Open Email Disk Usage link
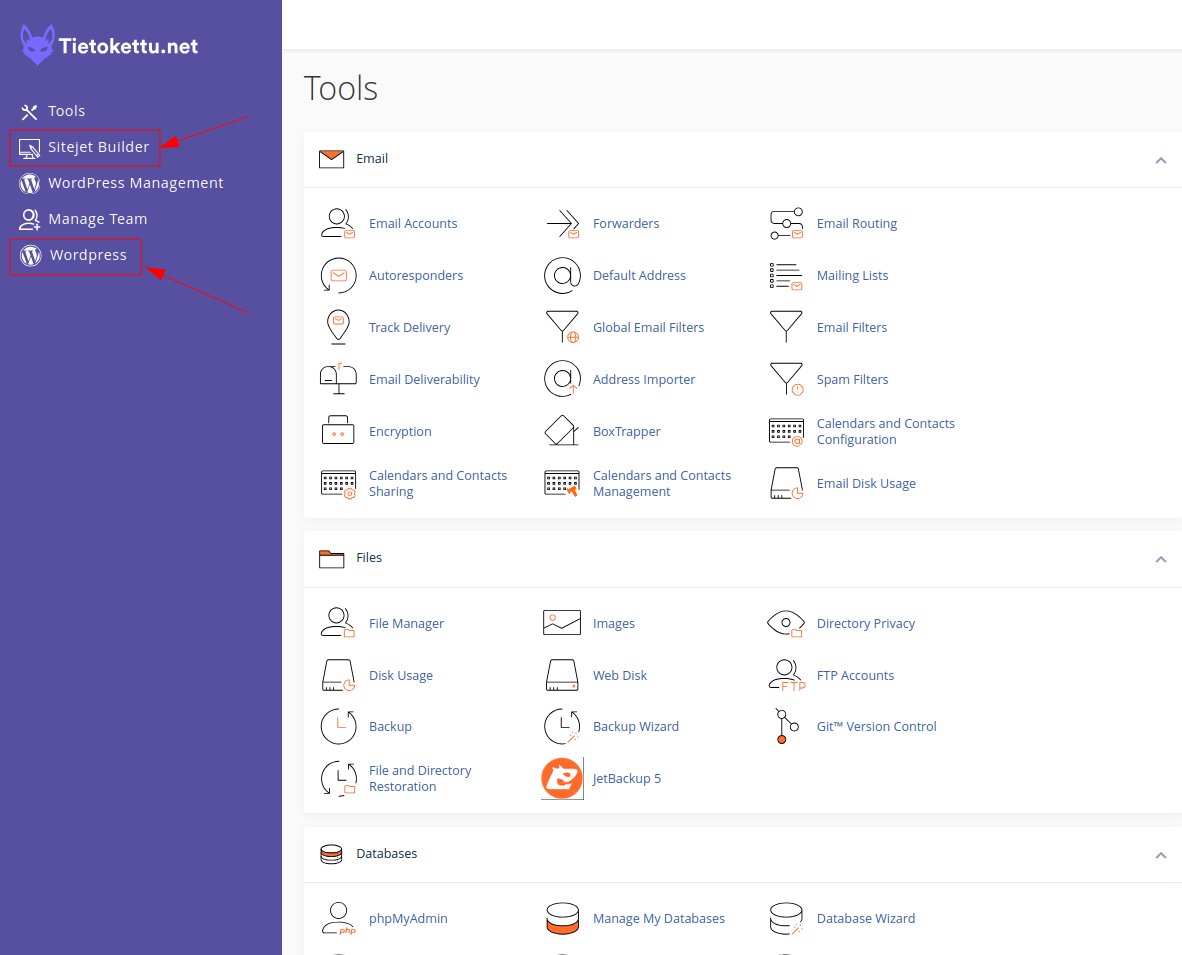1182x955 pixels. (x=866, y=484)
